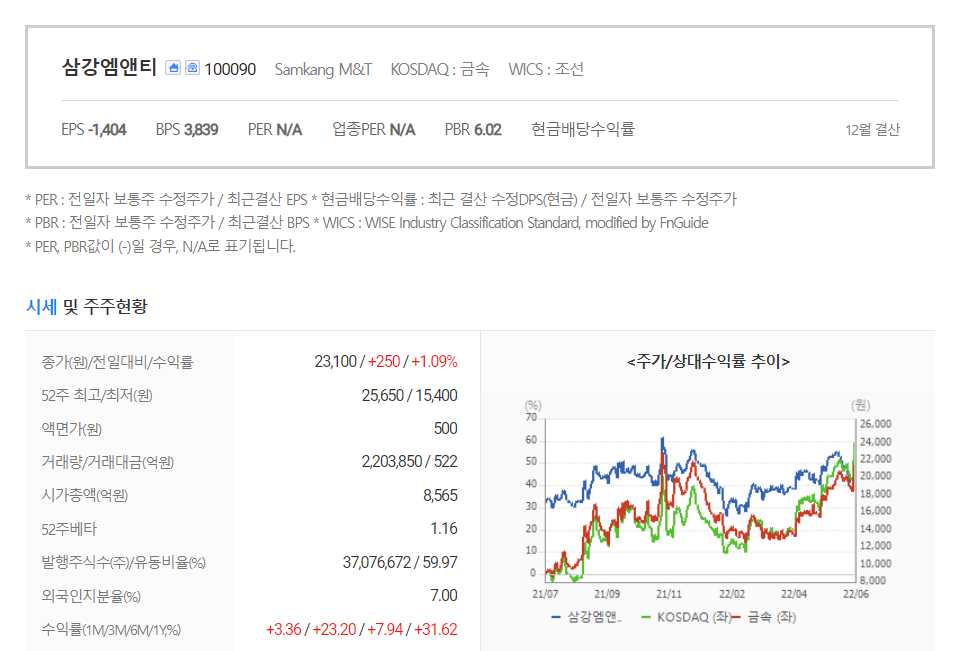Toggle the 삼강엠앤.. legend entry
The height and width of the screenshot is (651, 955).
586,617
